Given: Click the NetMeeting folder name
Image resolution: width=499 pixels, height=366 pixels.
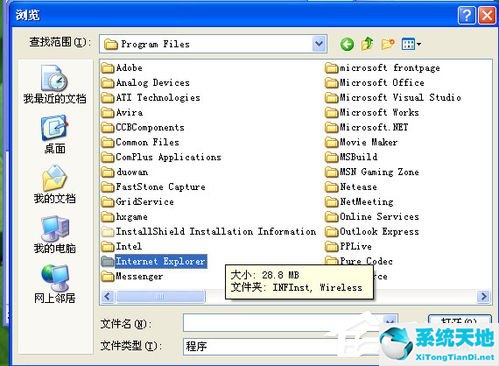Looking at the screenshot, I should (366, 202).
